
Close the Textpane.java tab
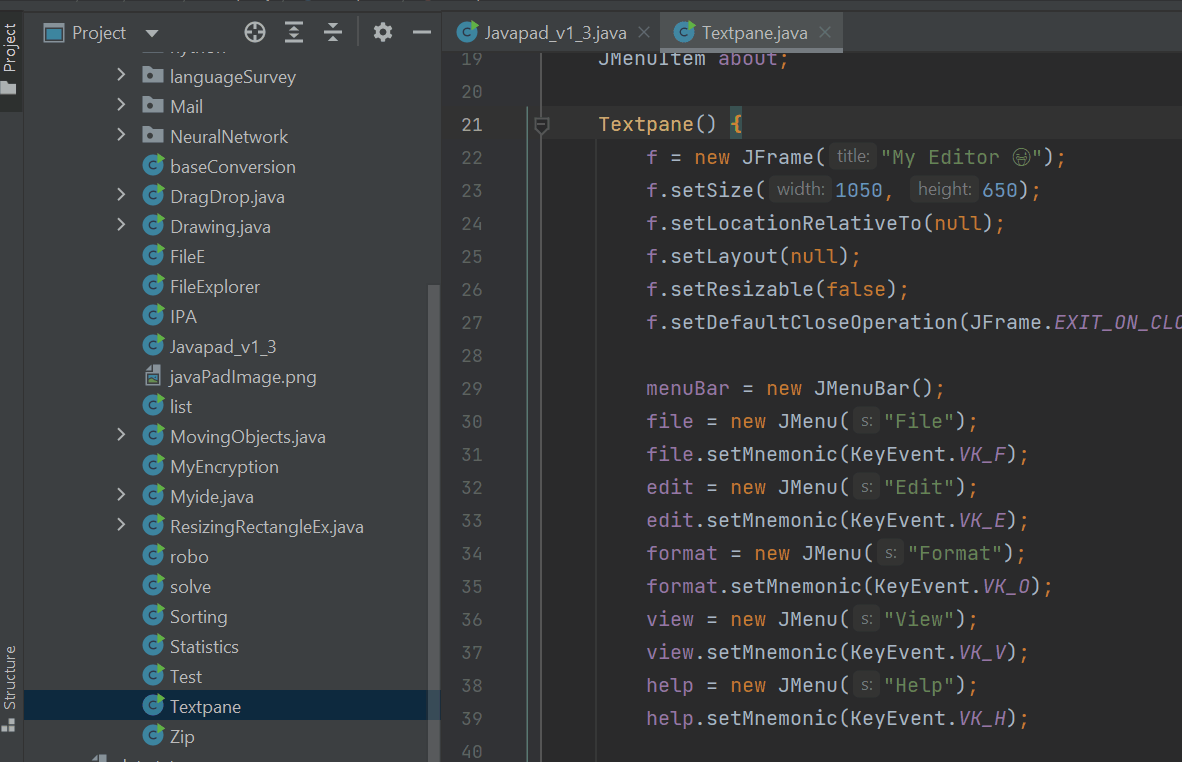[825, 32]
